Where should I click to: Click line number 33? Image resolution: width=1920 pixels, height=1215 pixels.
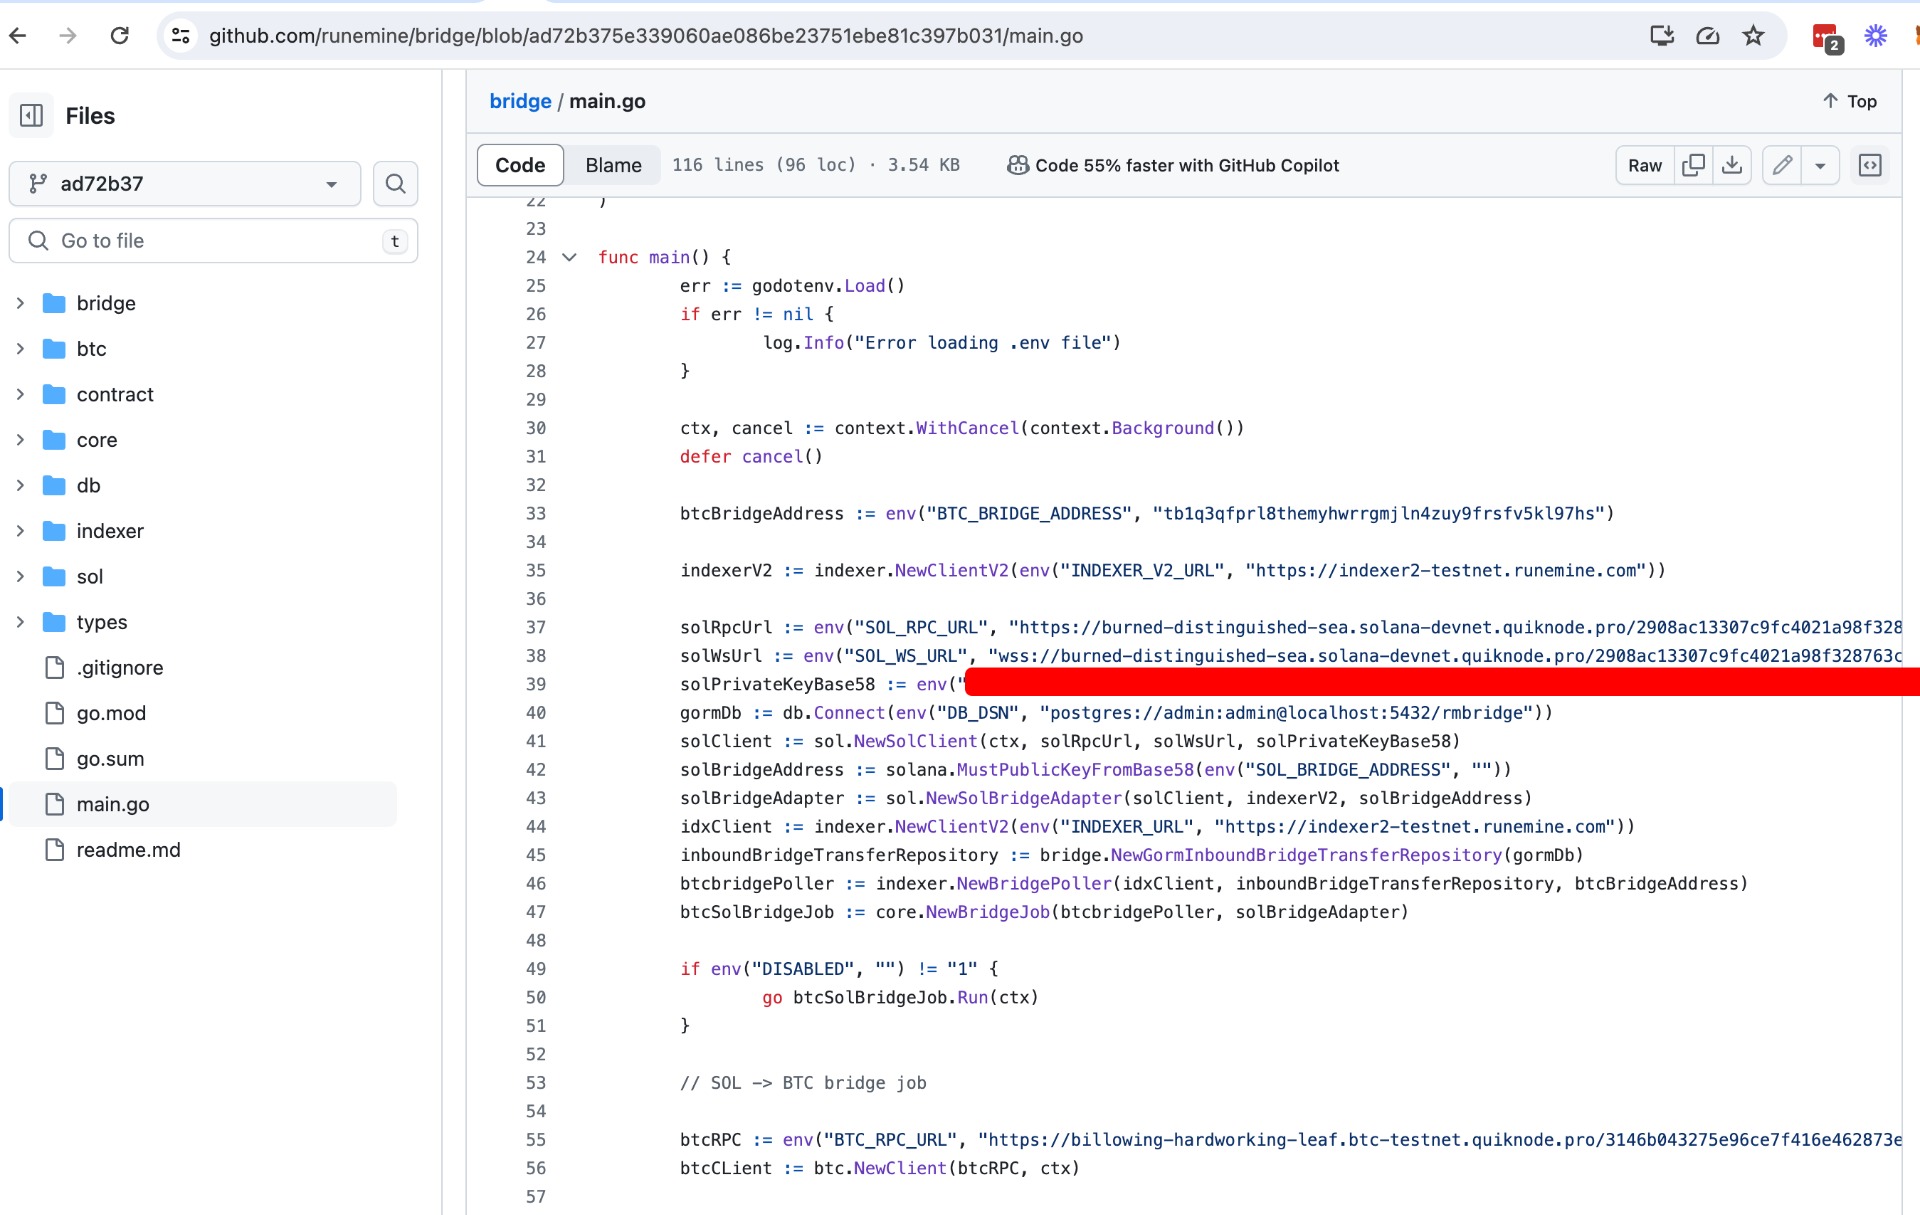click(536, 513)
